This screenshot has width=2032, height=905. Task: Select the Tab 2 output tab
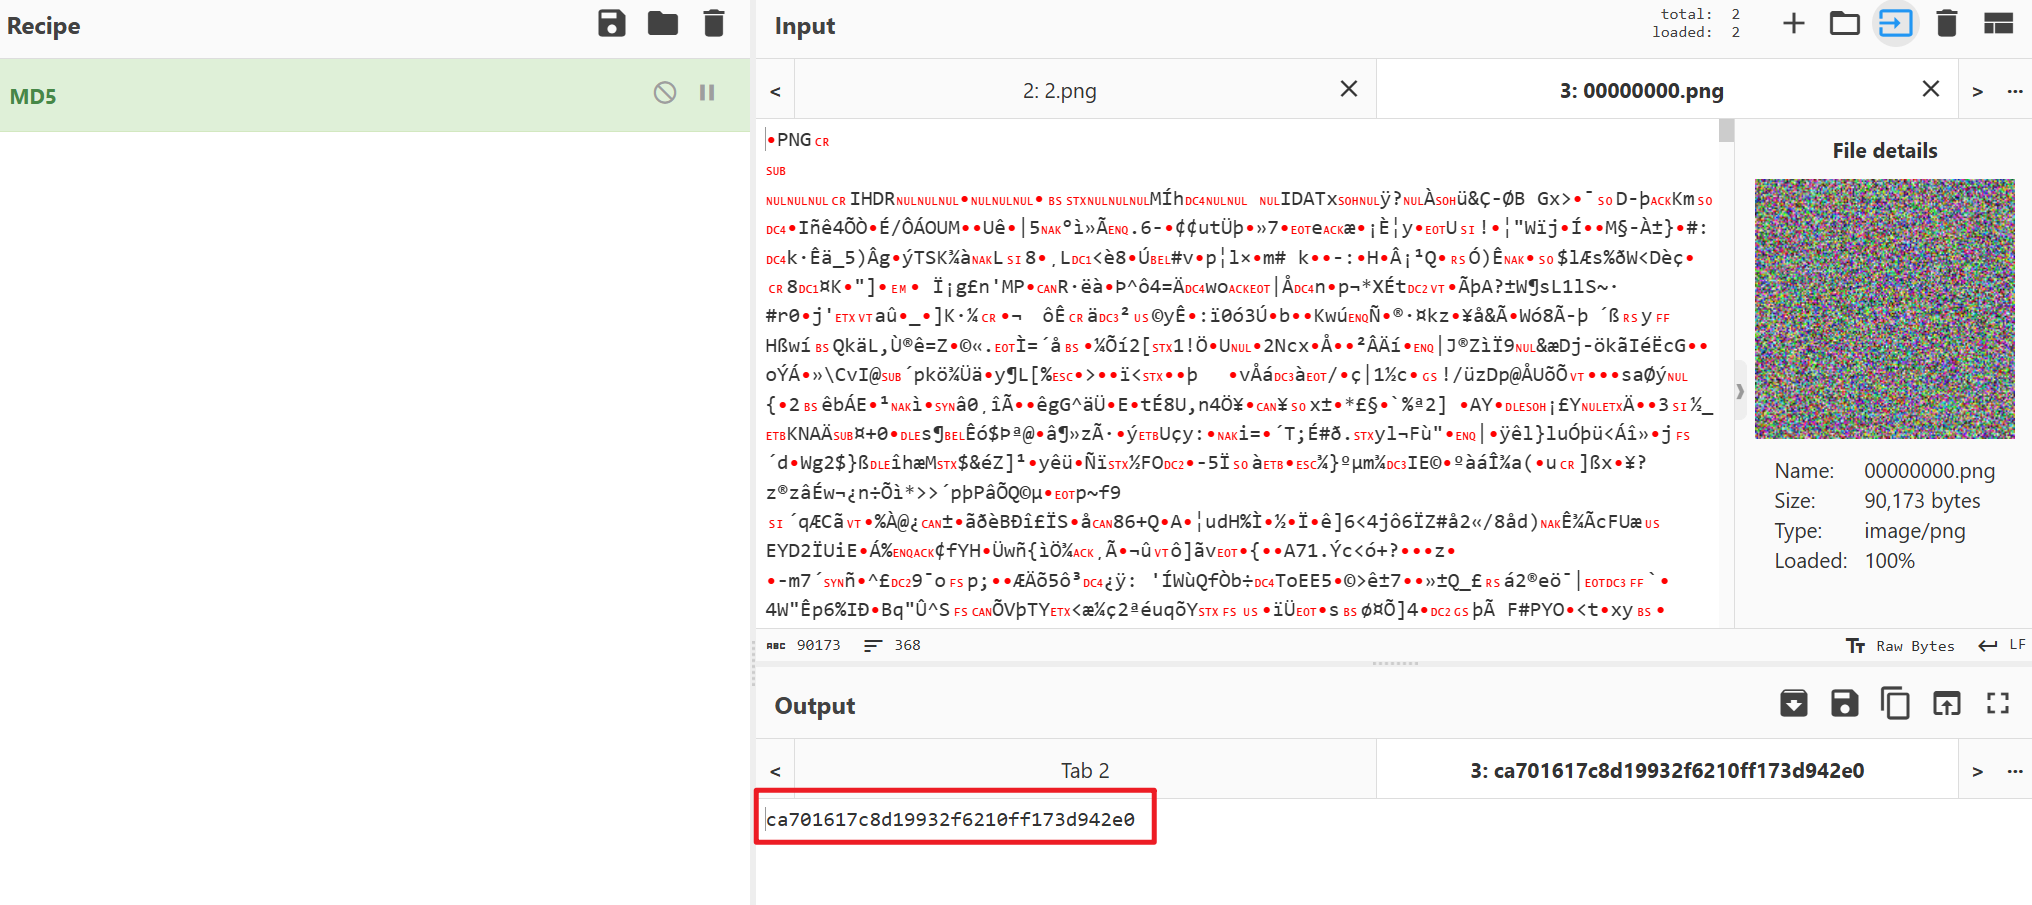[1085, 771]
